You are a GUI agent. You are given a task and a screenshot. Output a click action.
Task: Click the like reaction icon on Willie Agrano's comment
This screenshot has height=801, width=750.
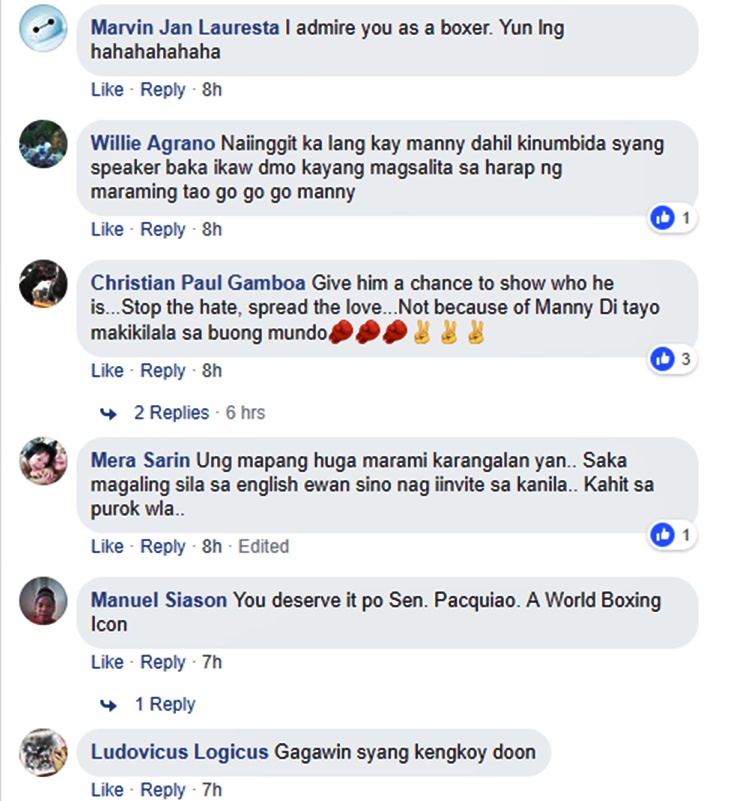pos(663,218)
